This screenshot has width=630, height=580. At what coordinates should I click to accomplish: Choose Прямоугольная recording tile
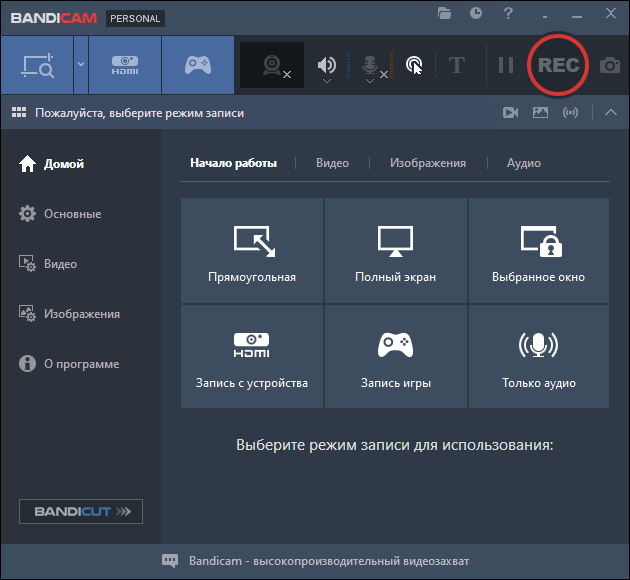pos(252,250)
